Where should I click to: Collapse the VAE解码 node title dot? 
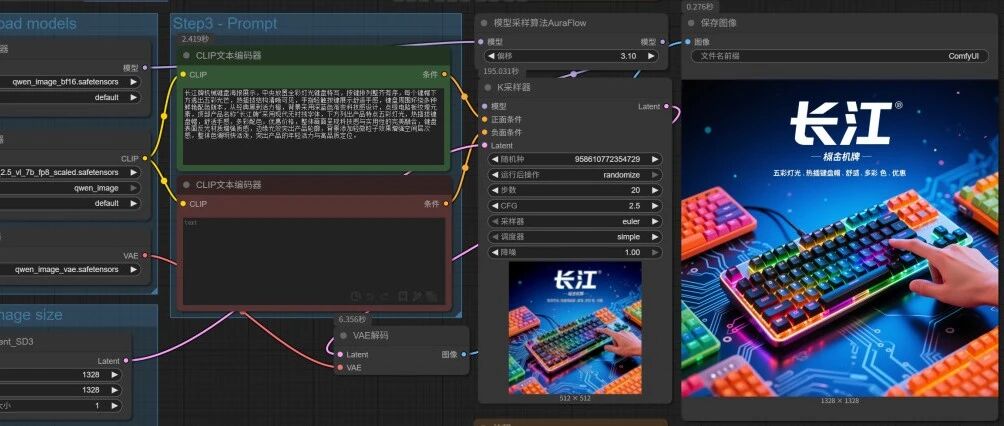(343, 335)
